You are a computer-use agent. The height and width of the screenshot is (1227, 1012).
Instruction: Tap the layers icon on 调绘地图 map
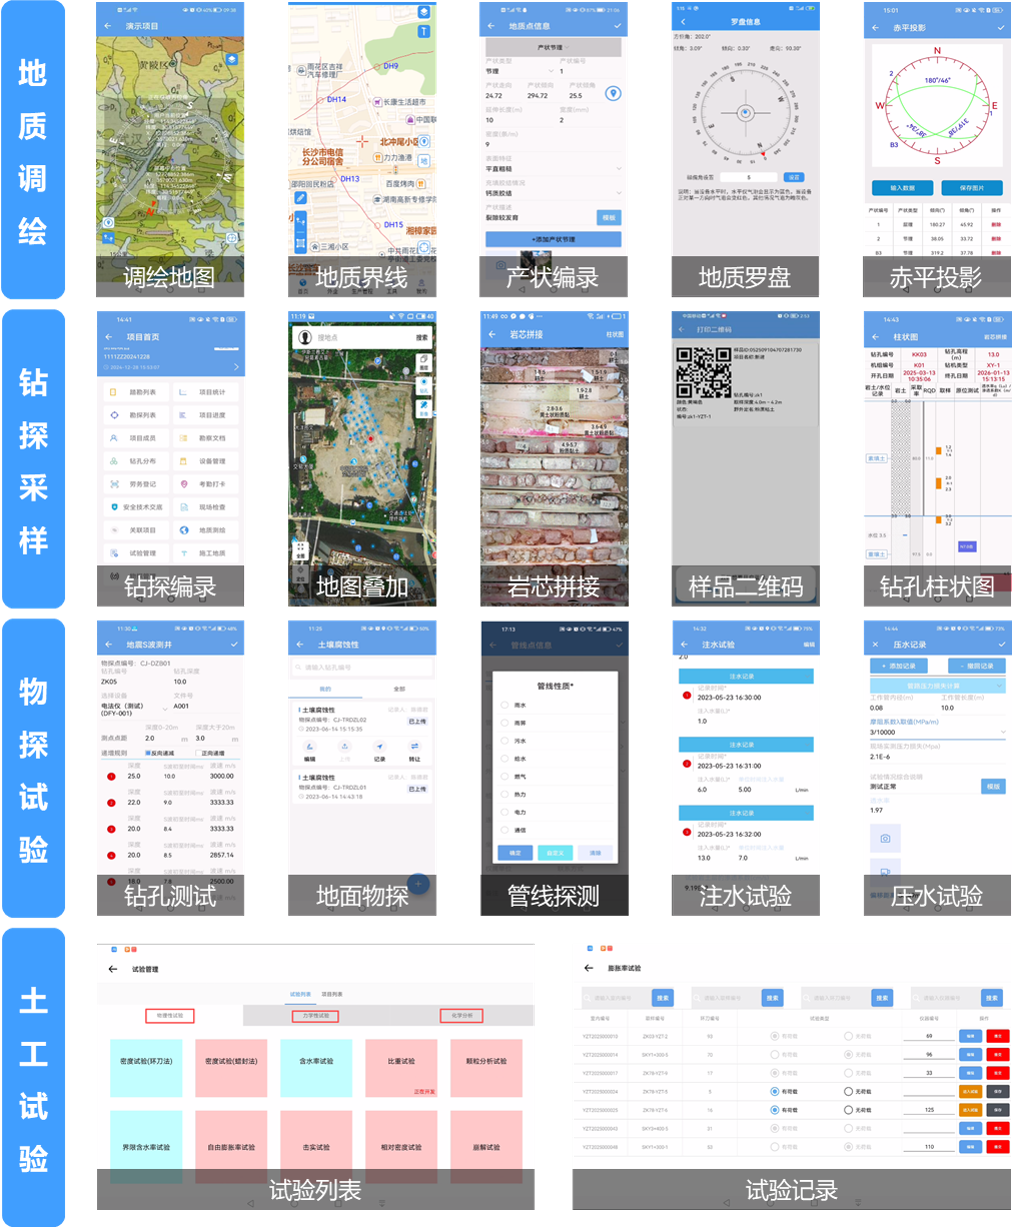click(x=232, y=60)
